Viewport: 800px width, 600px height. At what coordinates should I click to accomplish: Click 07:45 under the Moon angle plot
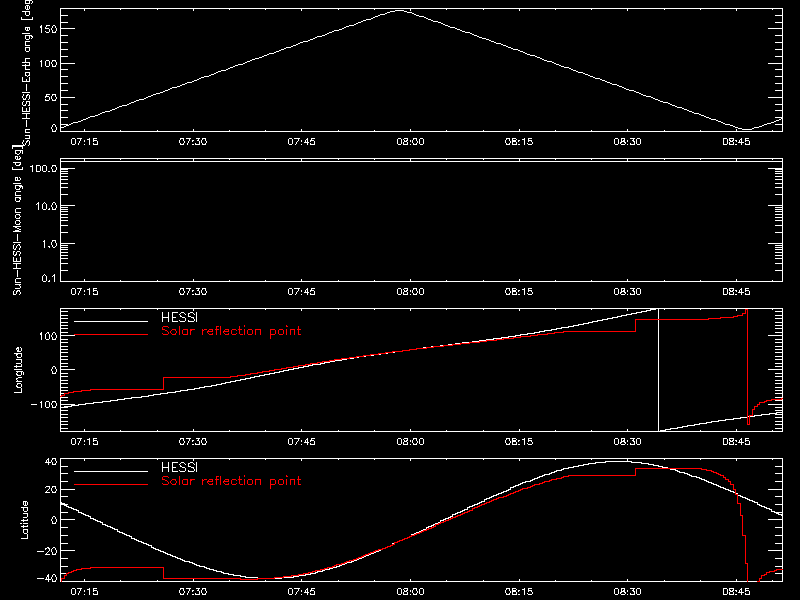(302, 292)
